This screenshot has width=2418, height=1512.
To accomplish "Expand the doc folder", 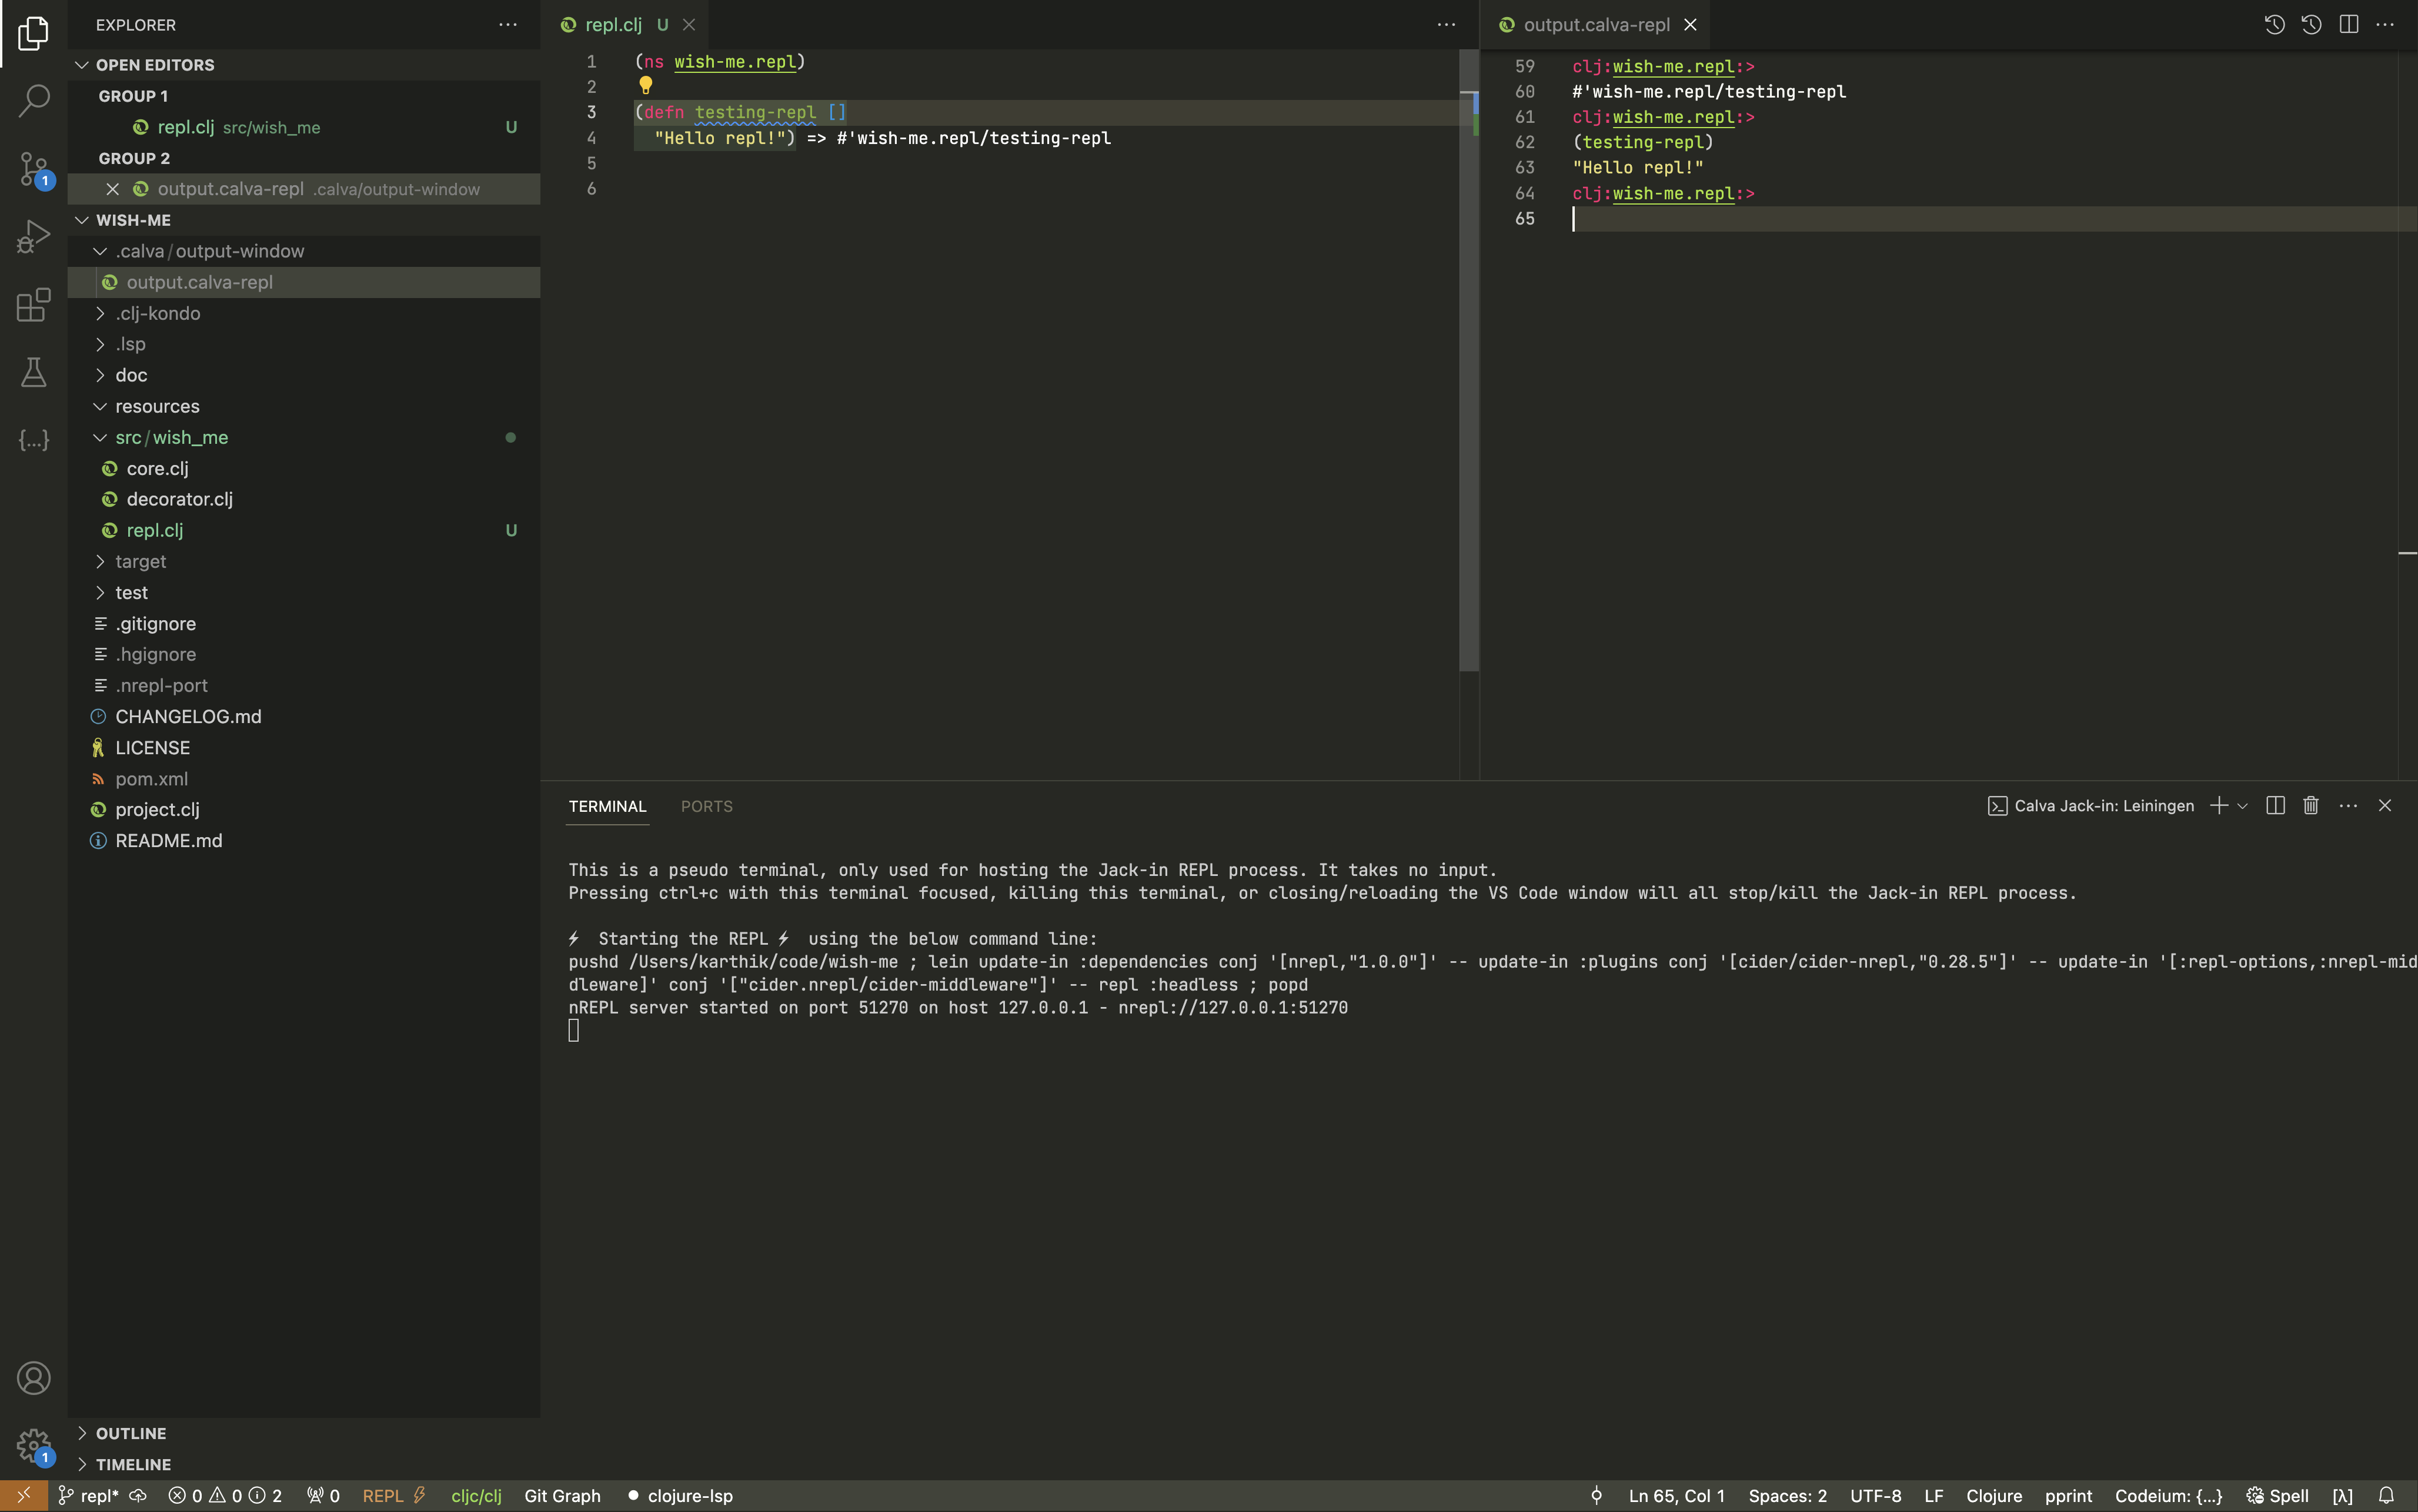I will point(100,375).
